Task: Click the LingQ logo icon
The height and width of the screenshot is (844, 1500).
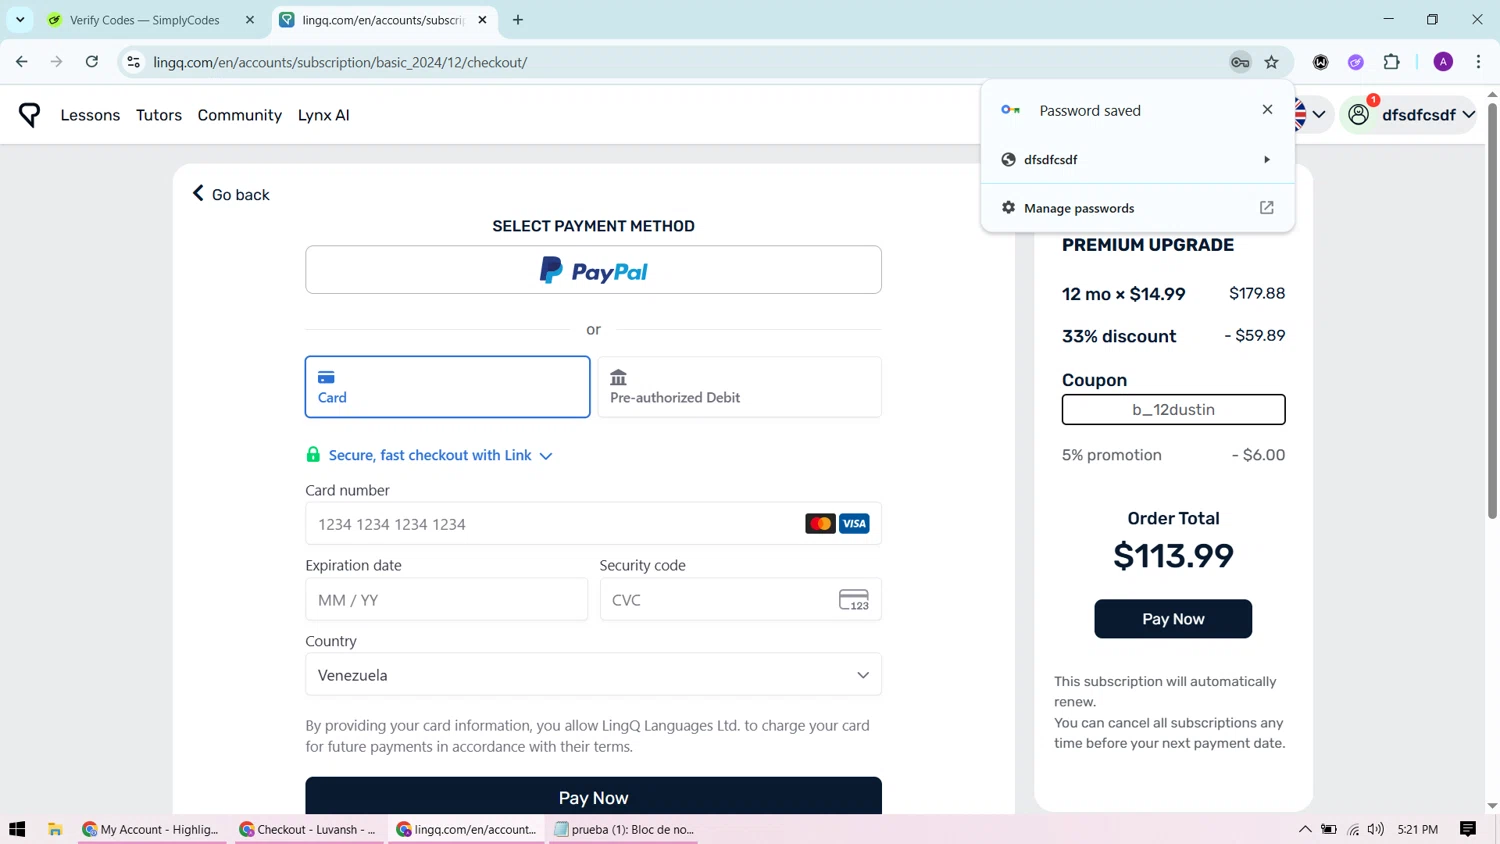Action: click(29, 115)
